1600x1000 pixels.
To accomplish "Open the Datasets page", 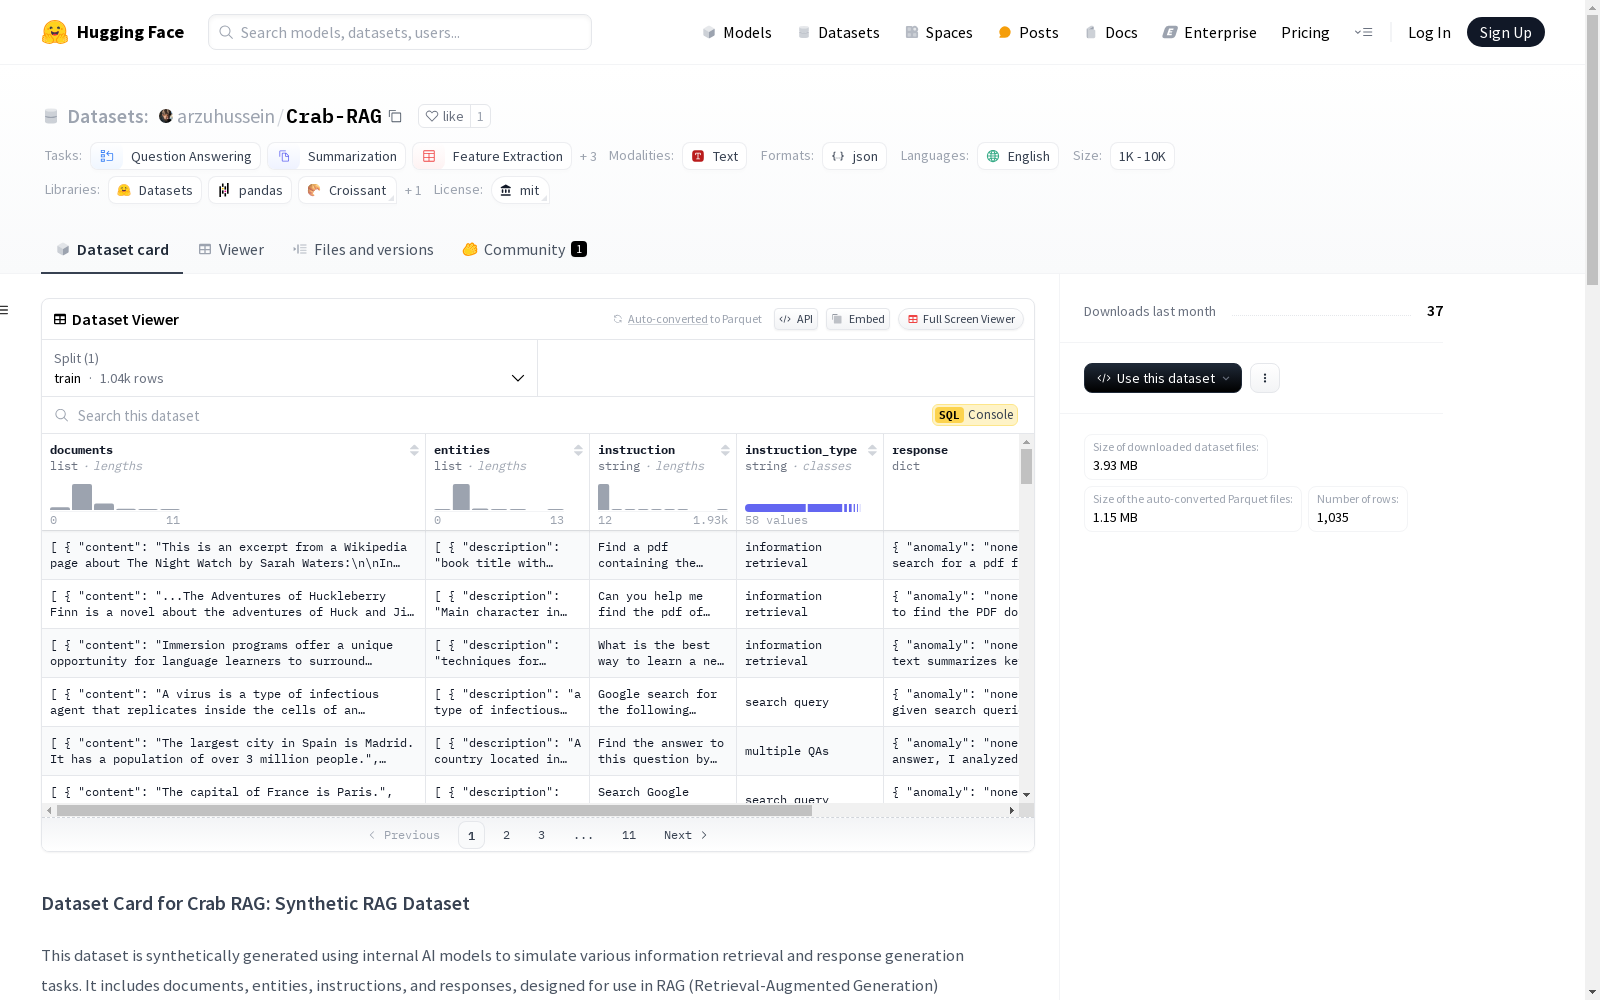I will tap(838, 32).
